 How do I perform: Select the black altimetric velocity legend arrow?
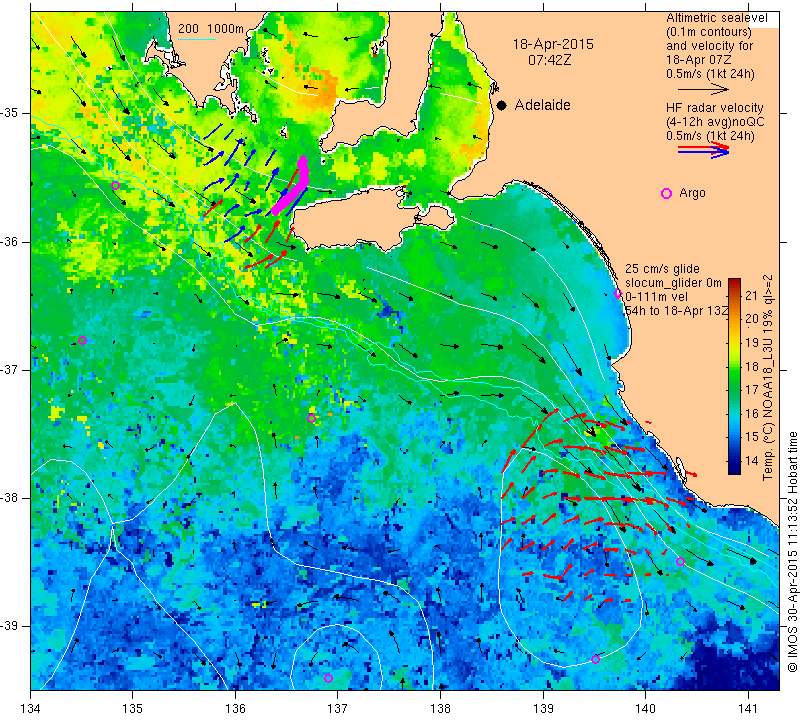[703, 89]
